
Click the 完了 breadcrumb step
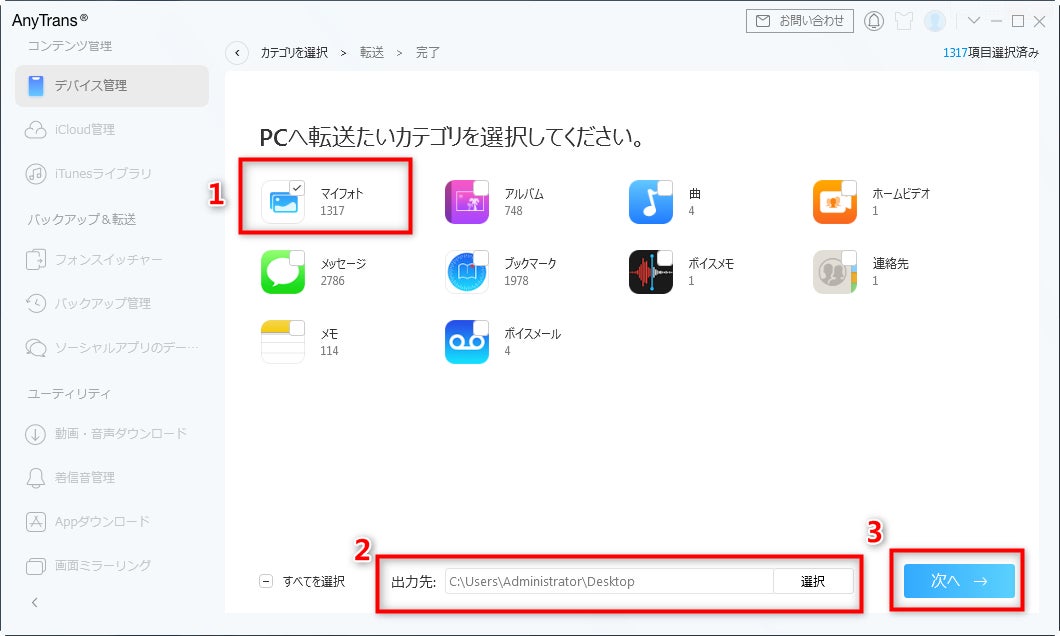pyautogui.click(x=428, y=53)
